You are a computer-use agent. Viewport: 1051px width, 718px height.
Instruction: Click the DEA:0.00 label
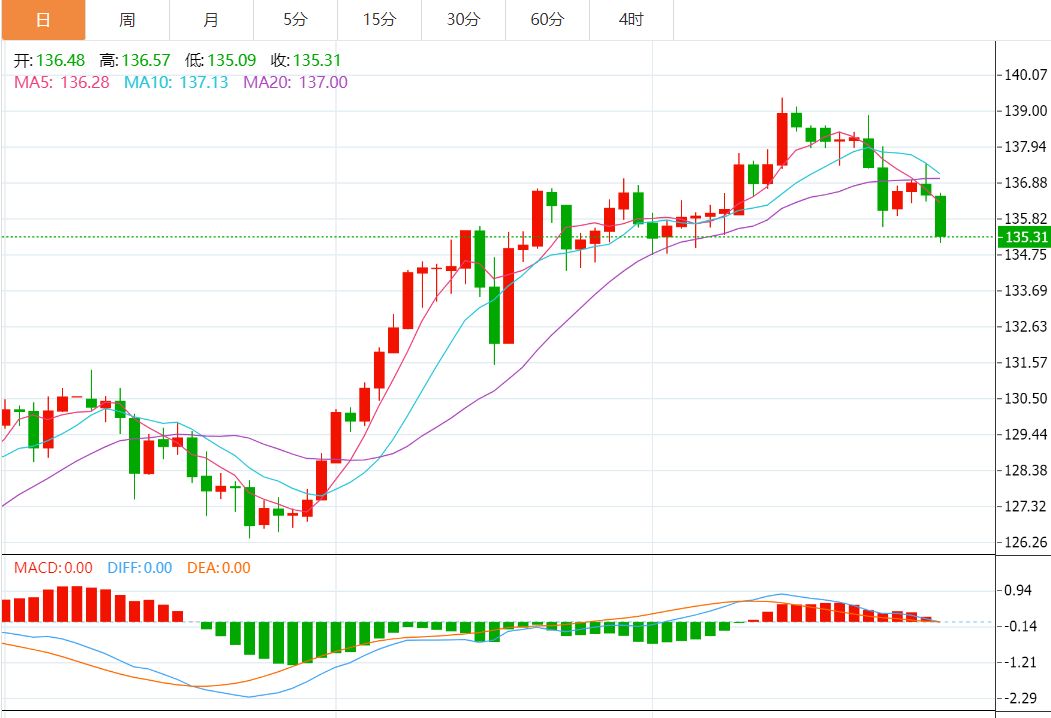219,568
